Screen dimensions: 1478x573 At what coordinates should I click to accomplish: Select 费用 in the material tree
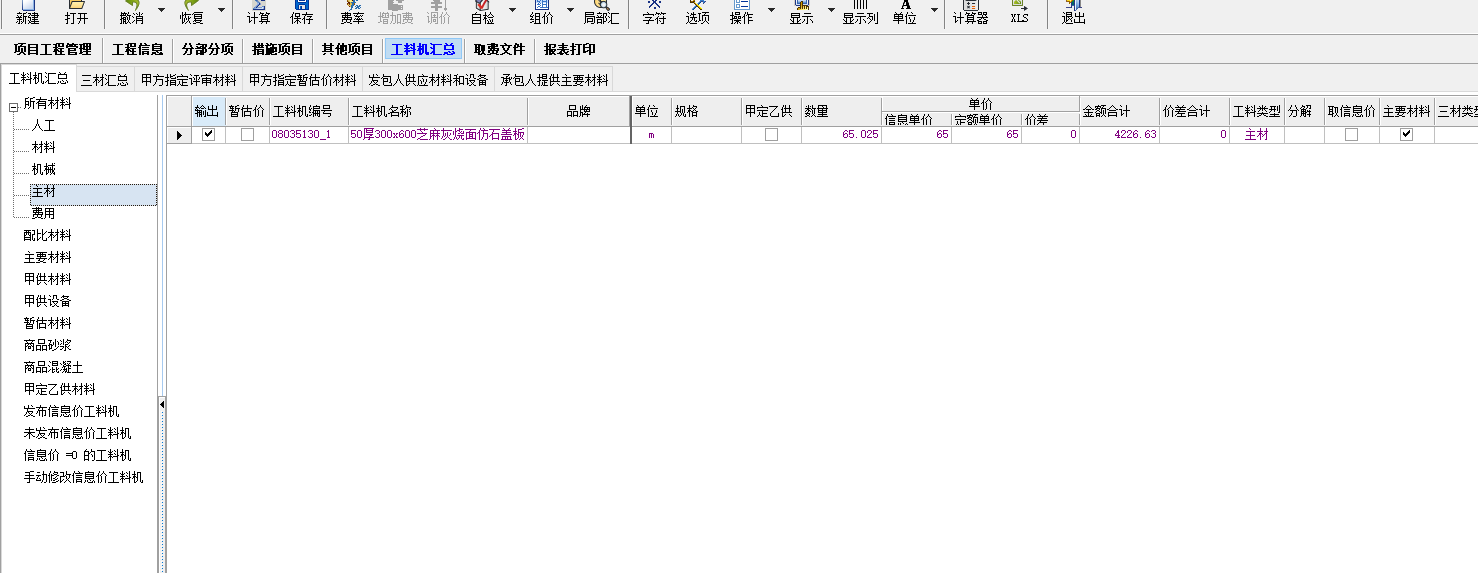click(x=43, y=214)
